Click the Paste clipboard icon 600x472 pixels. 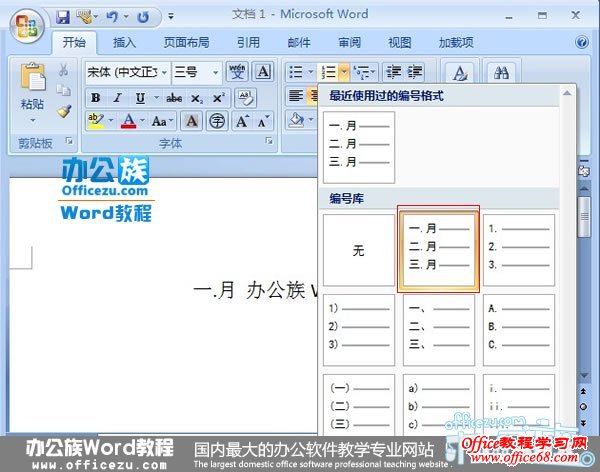[x=32, y=80]
